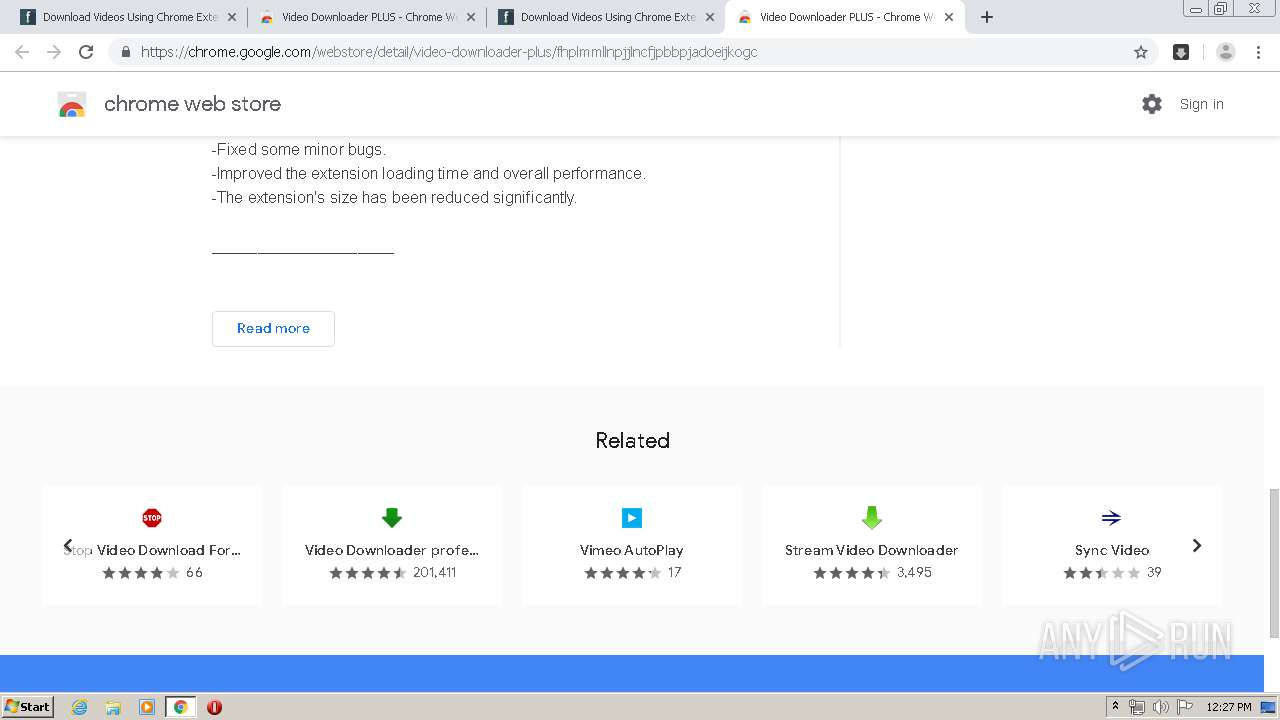Click the Sign in link
Screen dimensions: 1280x720
pos(1201,104)
